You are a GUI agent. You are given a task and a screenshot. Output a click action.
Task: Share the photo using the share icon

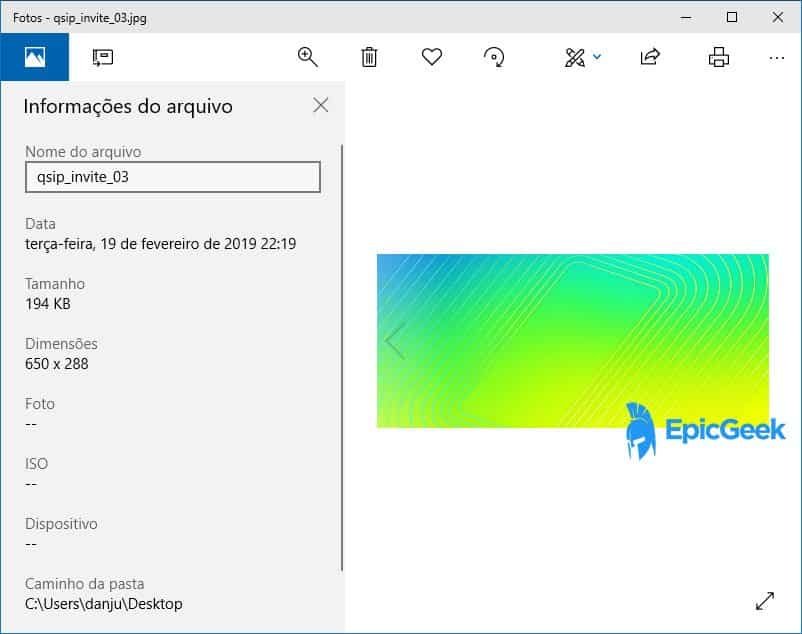(650, 57)
